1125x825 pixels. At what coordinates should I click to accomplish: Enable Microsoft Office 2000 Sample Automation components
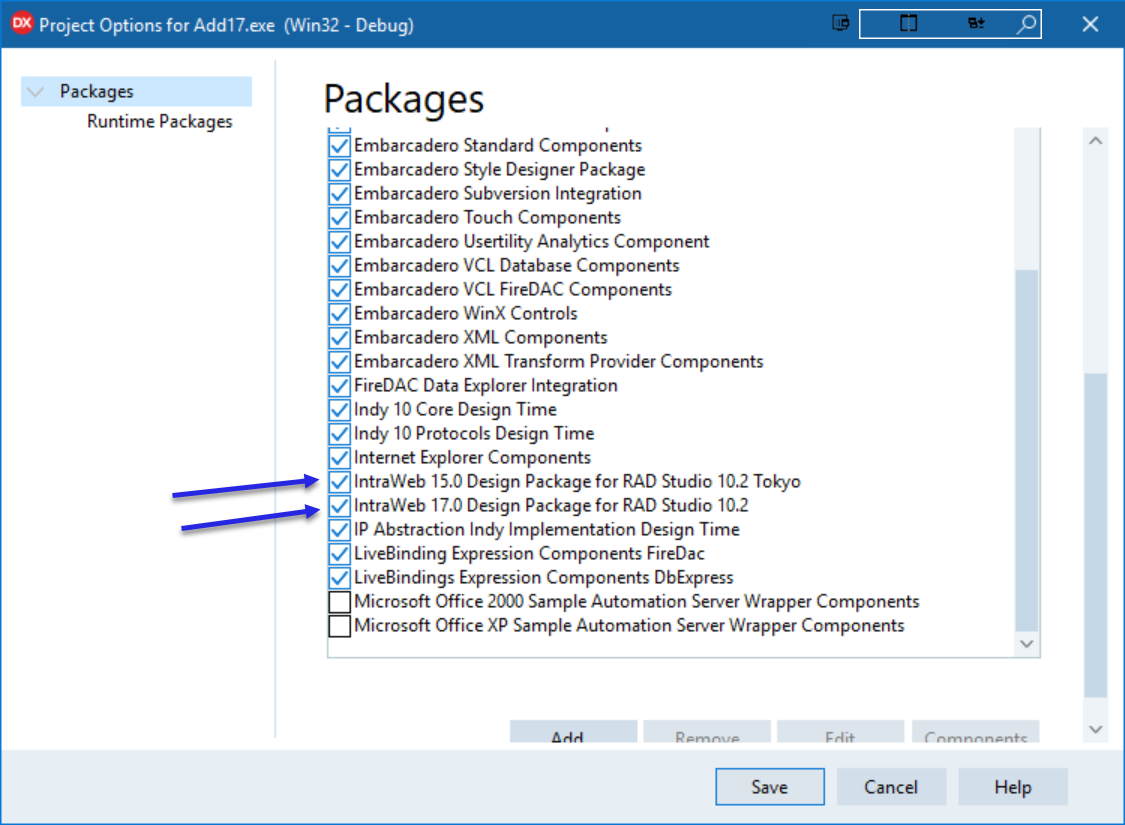click(x=340, y=602)
